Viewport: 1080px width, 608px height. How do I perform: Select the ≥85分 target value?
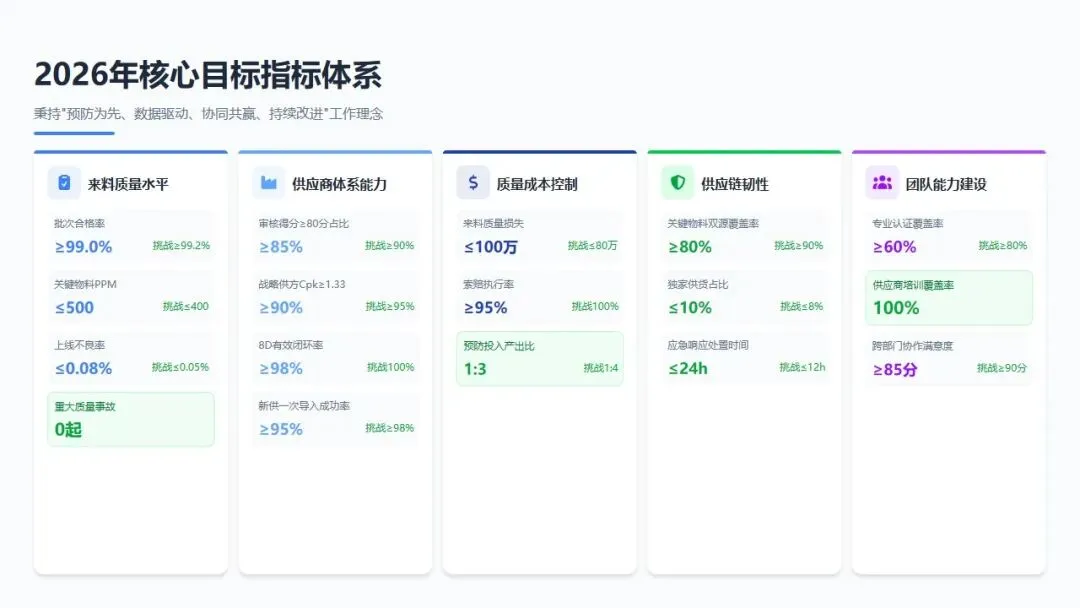click(895, 369)
